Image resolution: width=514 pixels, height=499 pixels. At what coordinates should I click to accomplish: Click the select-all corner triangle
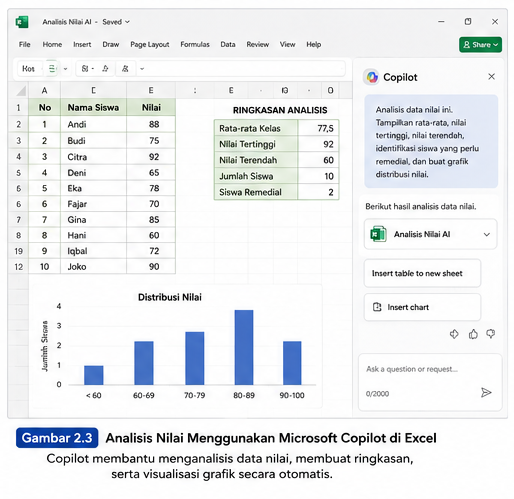click(21, 91)
